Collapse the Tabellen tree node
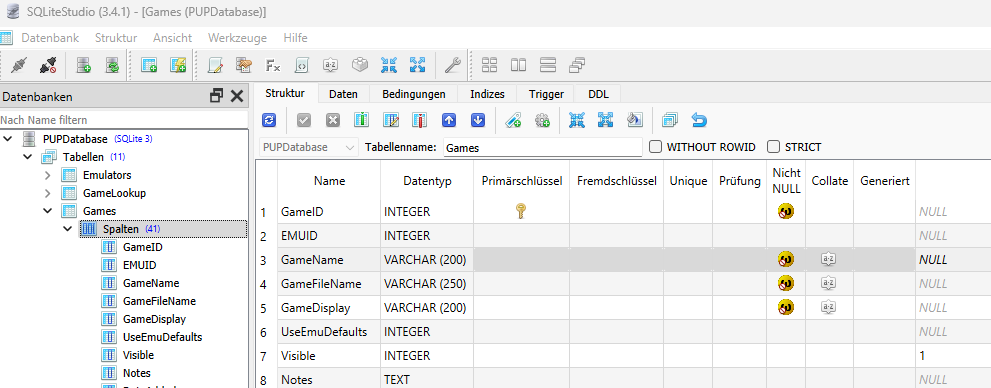 (x=28, y=156)
